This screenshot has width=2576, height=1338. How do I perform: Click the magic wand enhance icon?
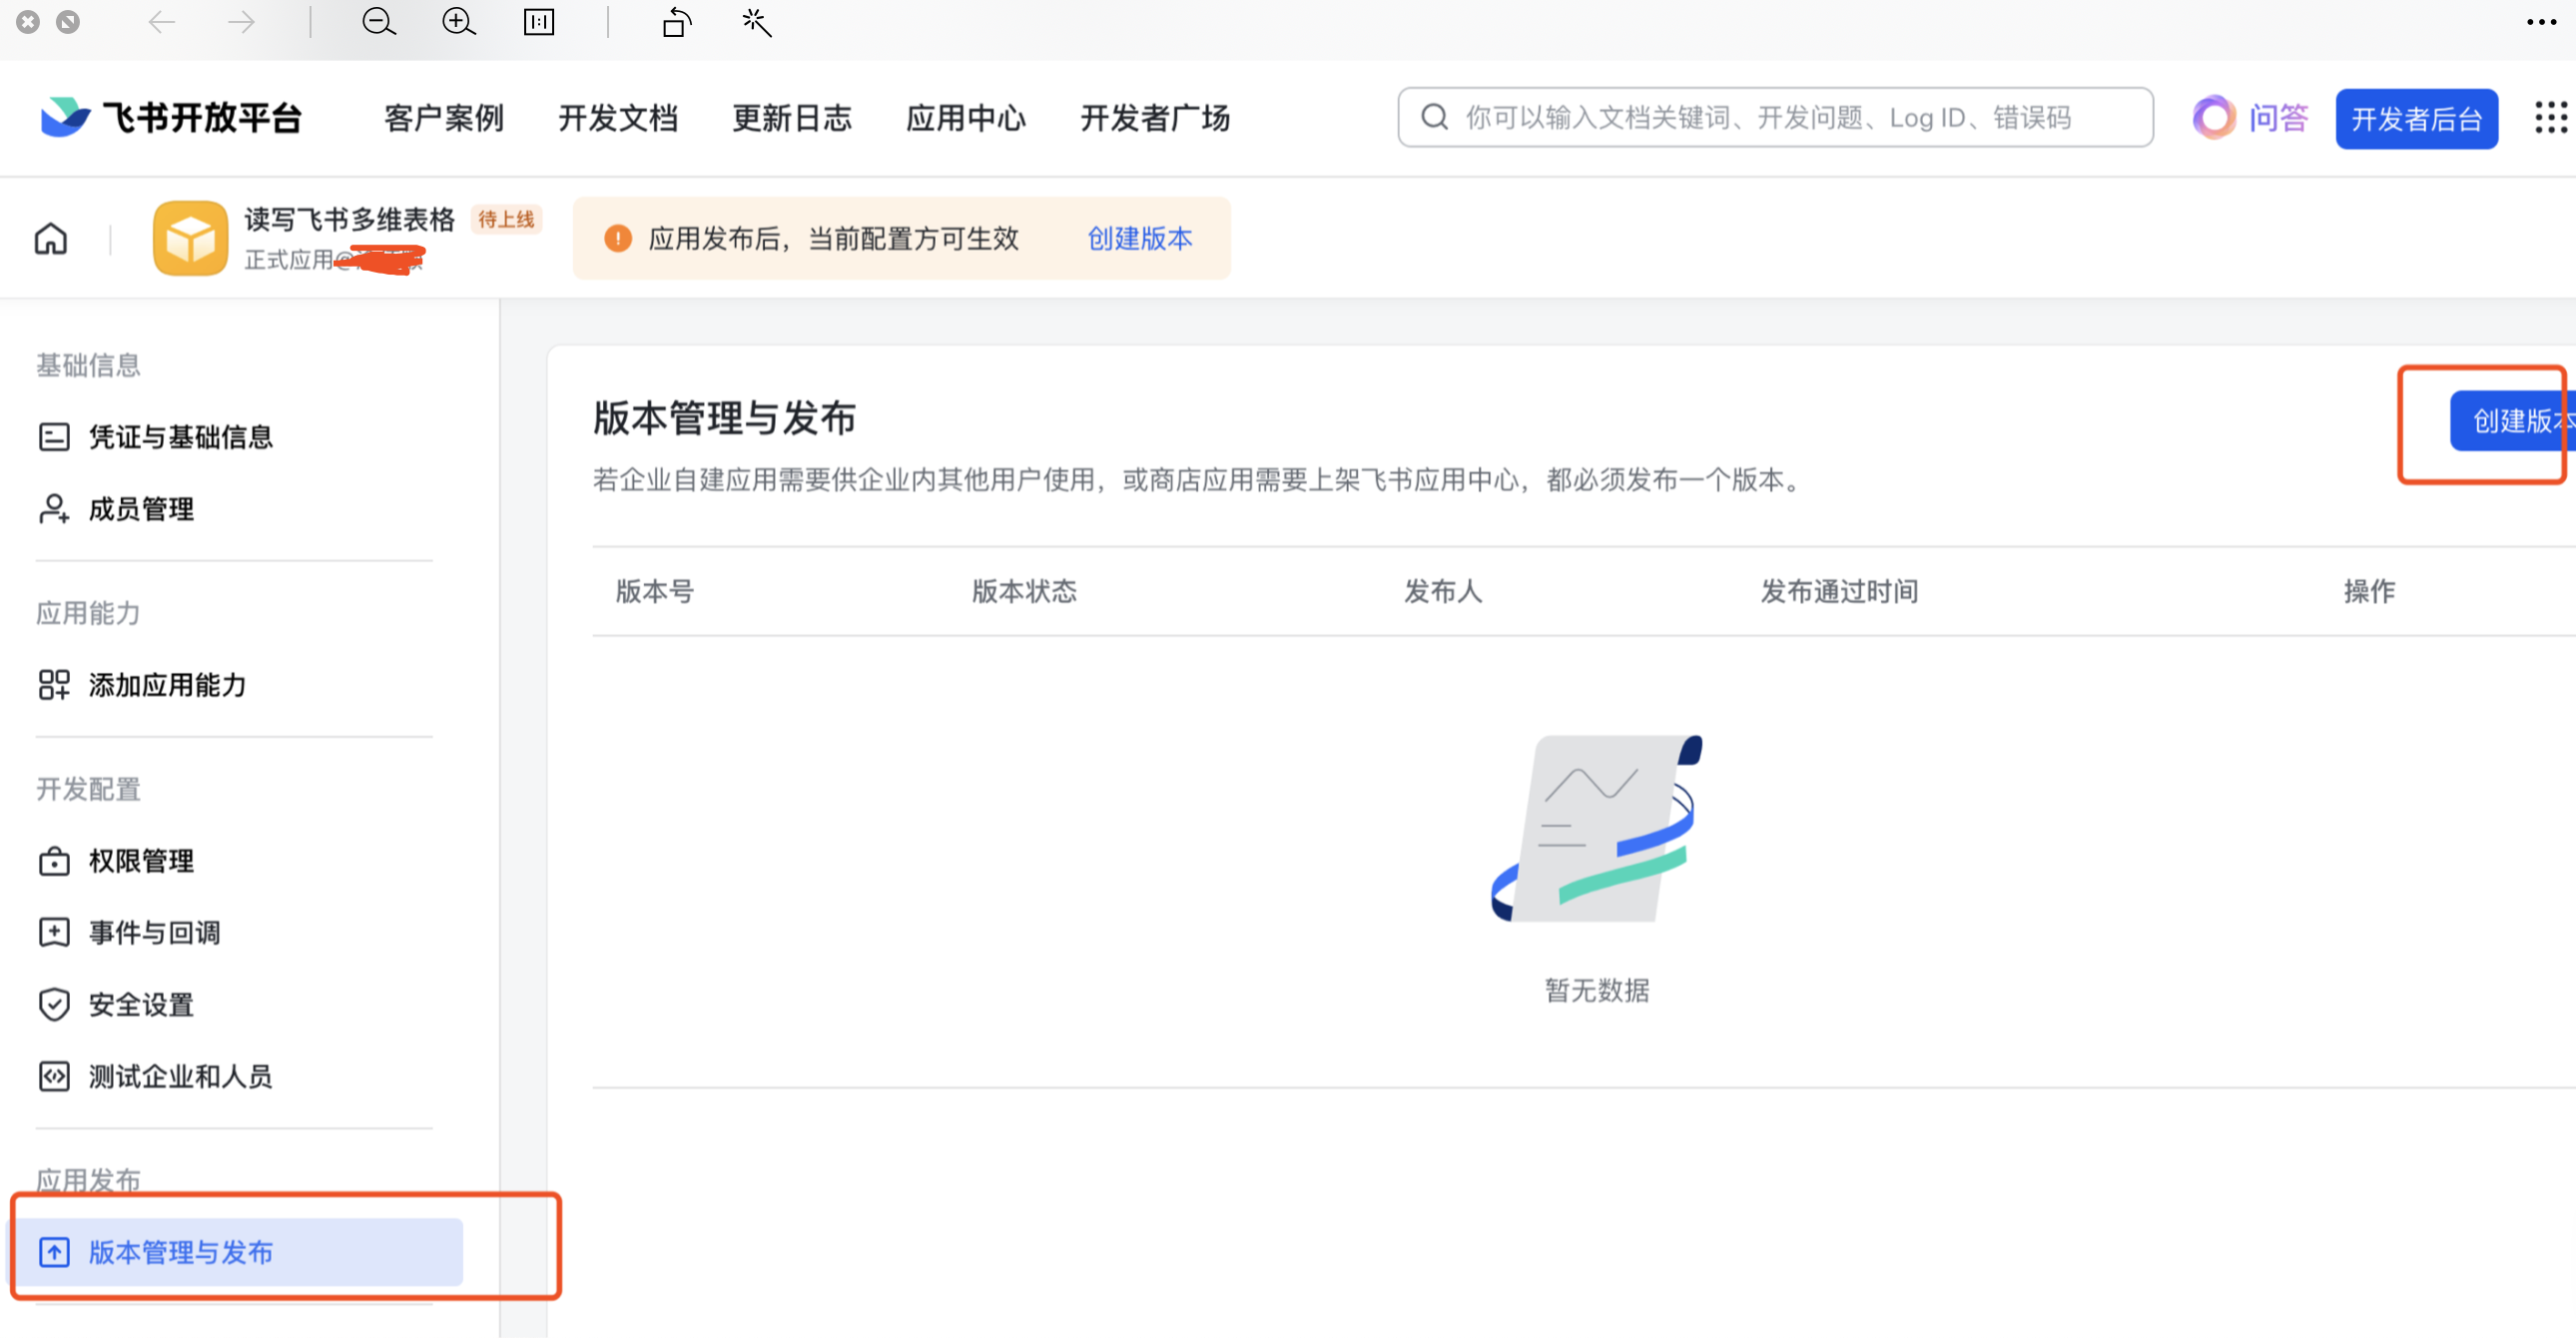point(757,22)
